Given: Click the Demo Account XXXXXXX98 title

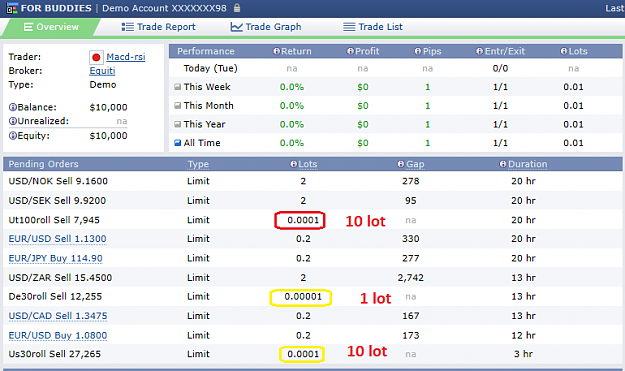Looking at the screenshot, I should coord(164,8).
